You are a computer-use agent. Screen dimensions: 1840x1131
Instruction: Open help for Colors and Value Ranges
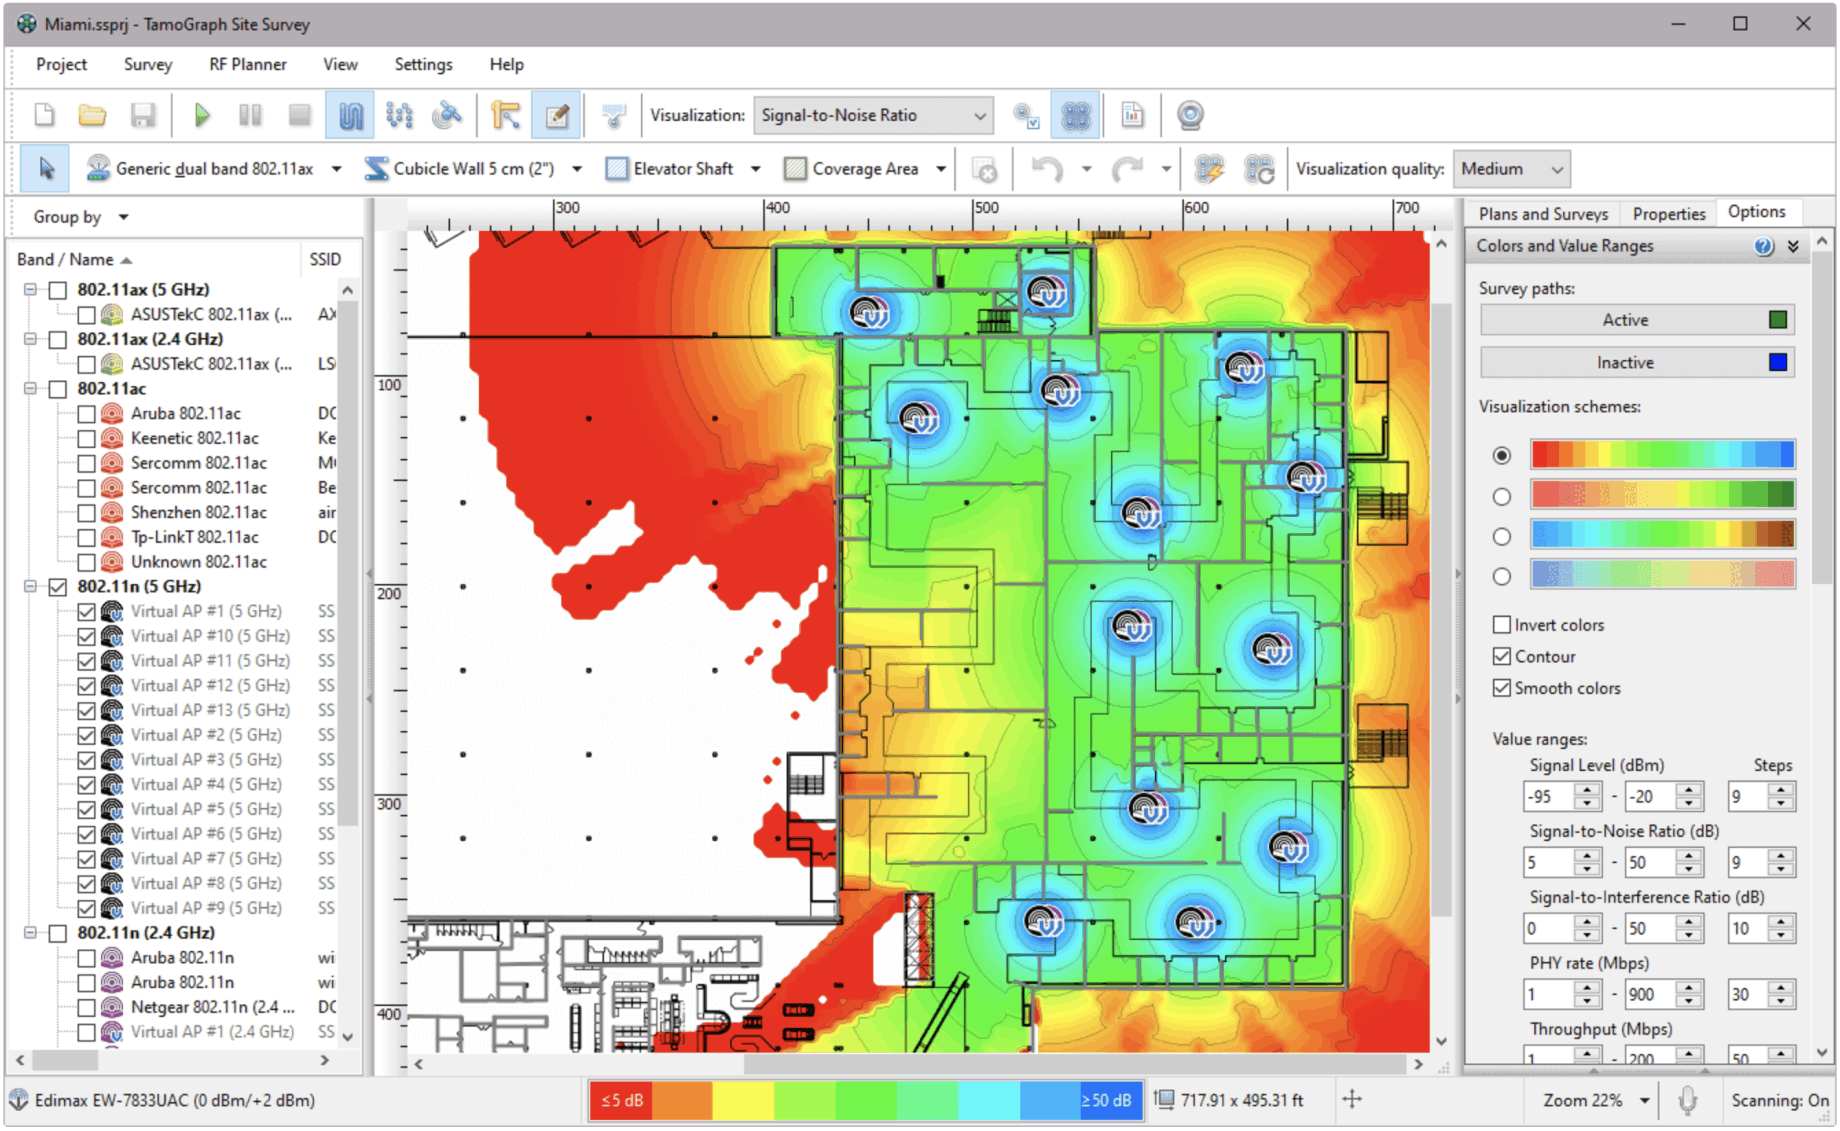[1764, 246]
